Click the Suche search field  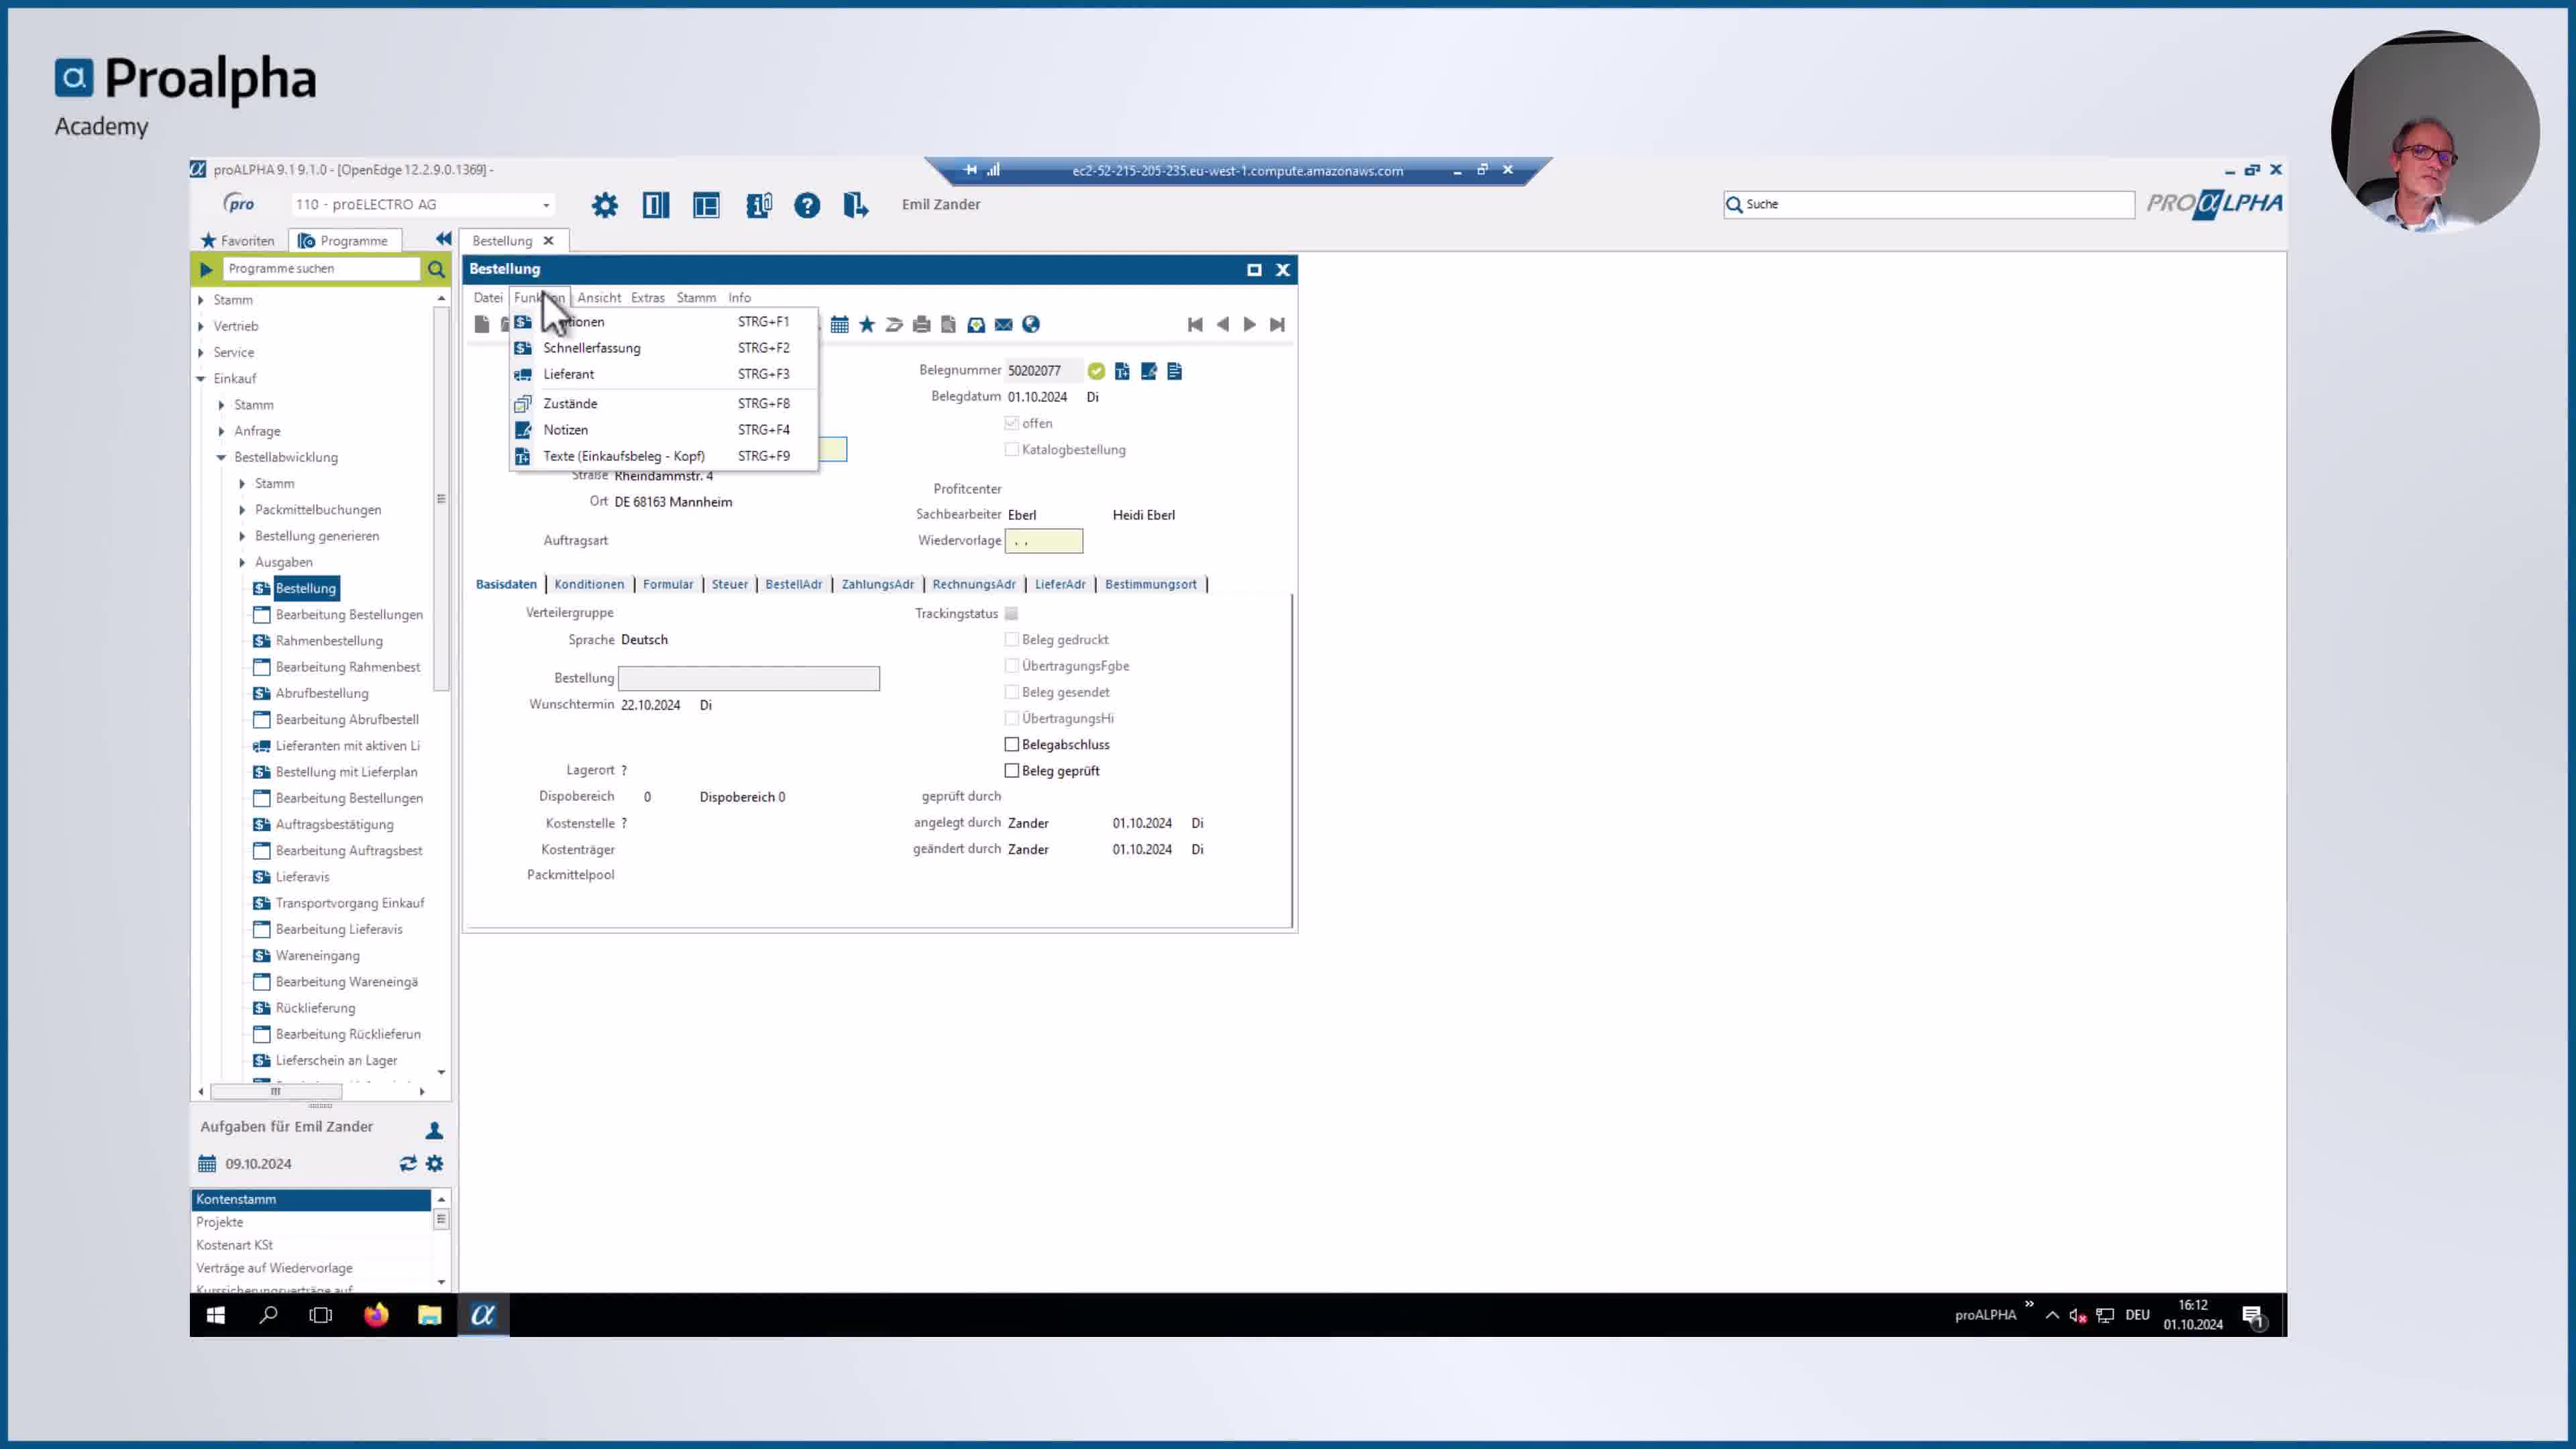[x=1929, y=204]
